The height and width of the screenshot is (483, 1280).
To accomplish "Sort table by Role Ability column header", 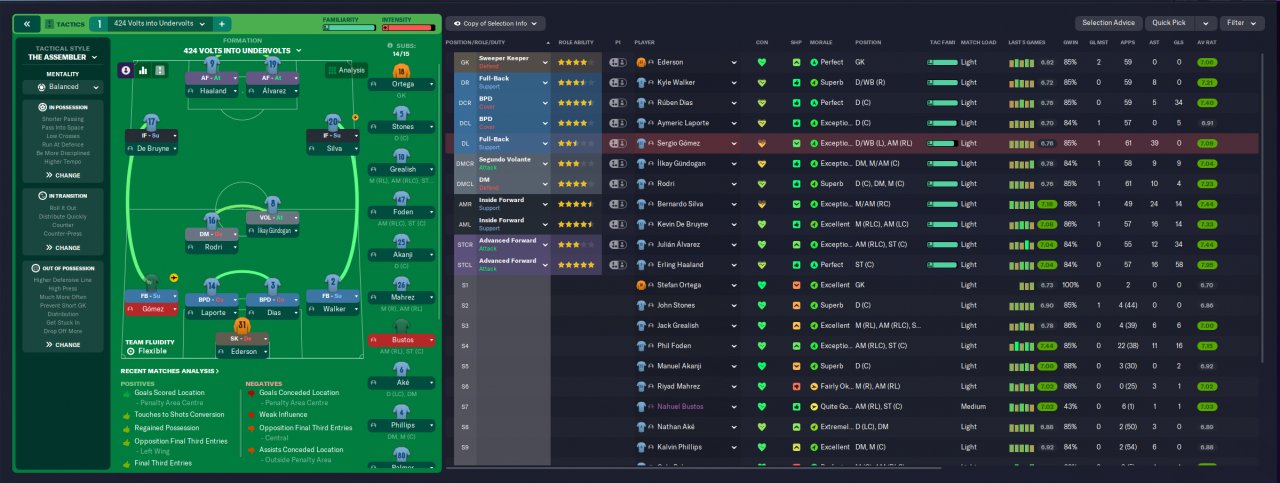I will tap(576, 43).
